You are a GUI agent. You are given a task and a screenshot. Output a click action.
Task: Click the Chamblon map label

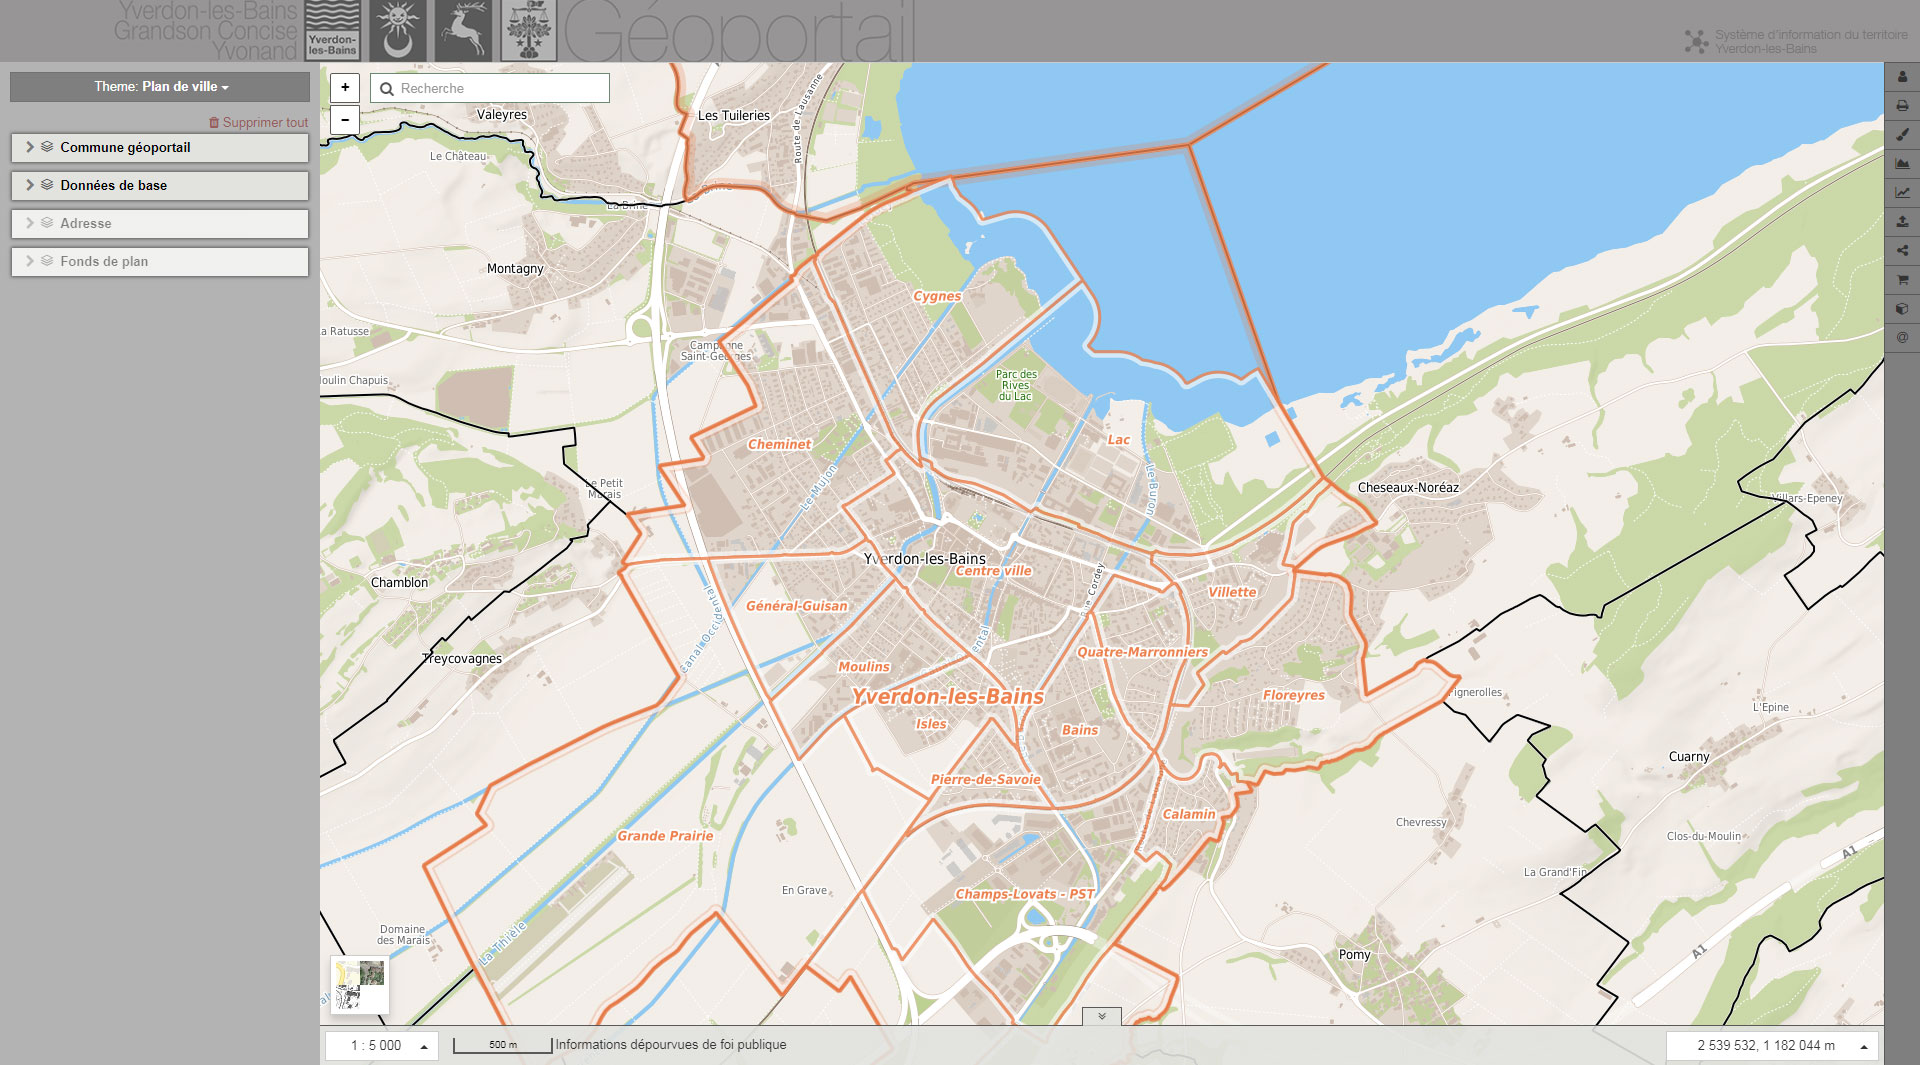(399, 583)
